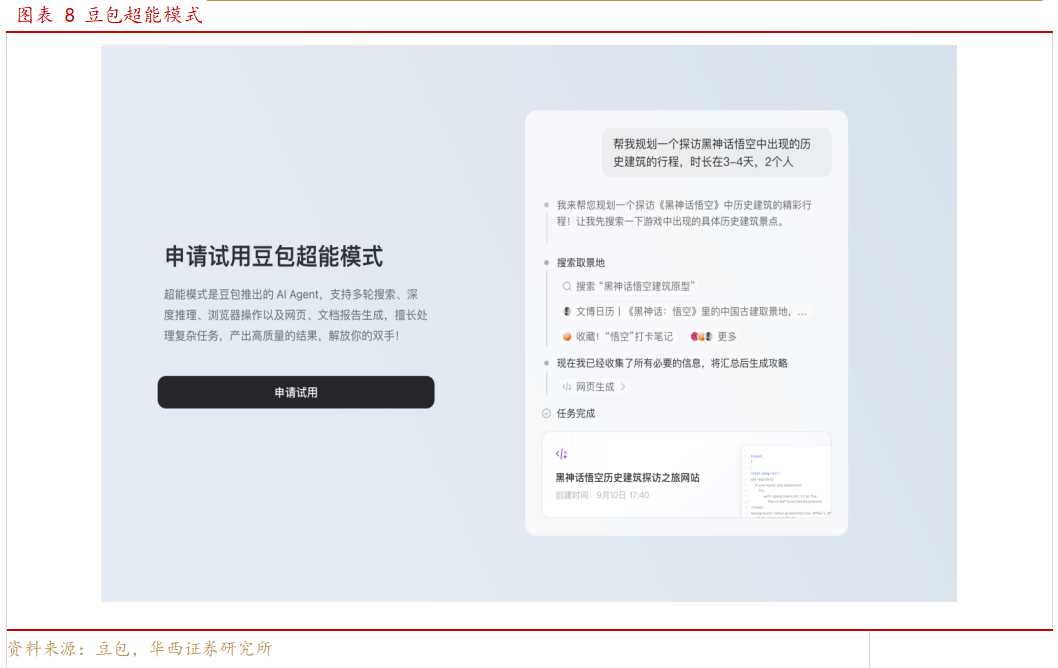This screenshot has height=668, width=1058.
Task: Click the stacked avatars icon beside 更多
Action: (x=701, y=337)
